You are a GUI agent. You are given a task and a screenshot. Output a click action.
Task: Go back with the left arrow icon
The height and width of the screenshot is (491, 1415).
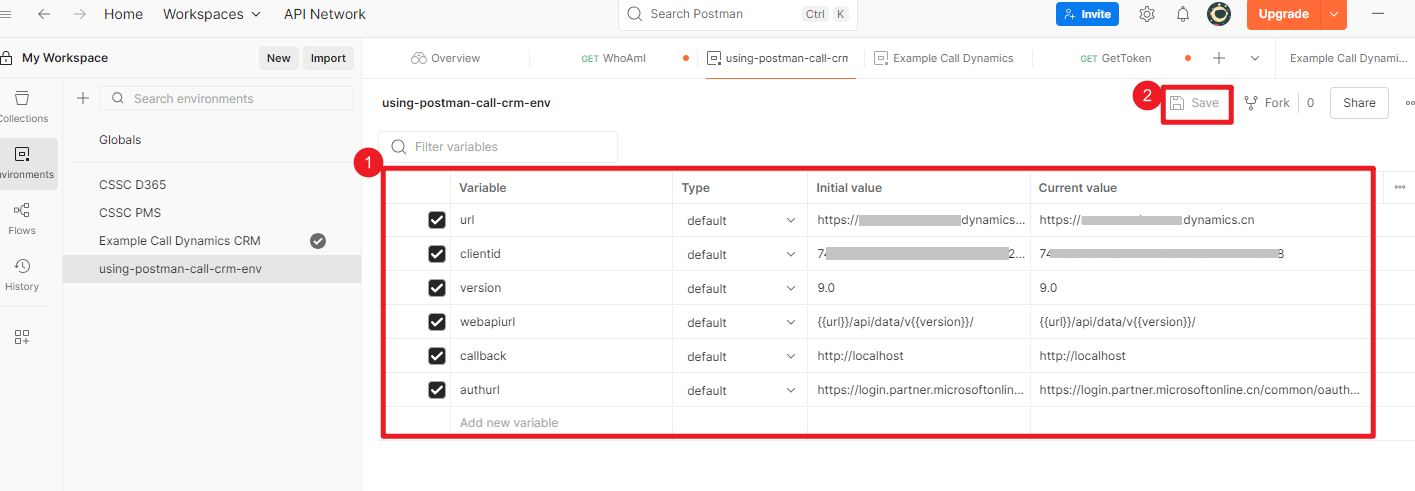(x=44, y=14)
